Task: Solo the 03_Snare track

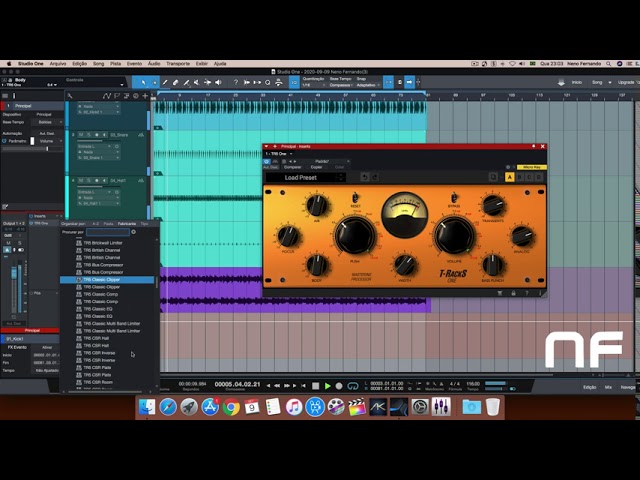Action: pyautogui.click(x=89, y=135)
